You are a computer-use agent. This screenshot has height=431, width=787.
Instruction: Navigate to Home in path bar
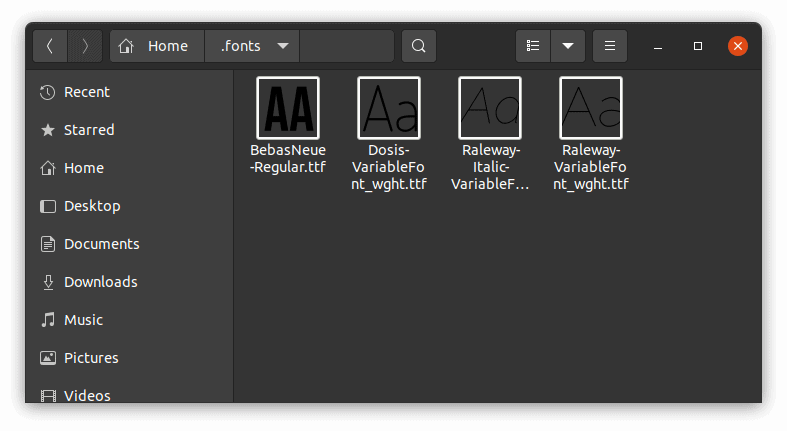(156, 46)
